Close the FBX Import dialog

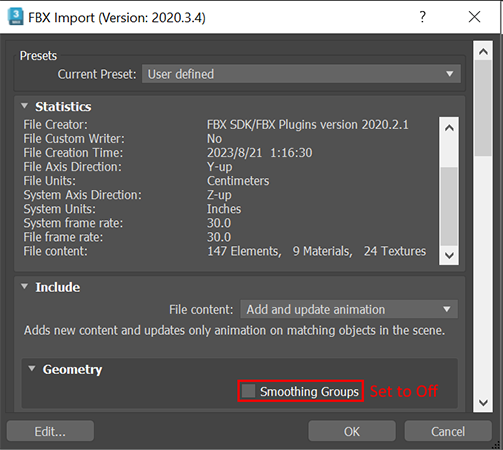tap(474, 17)
